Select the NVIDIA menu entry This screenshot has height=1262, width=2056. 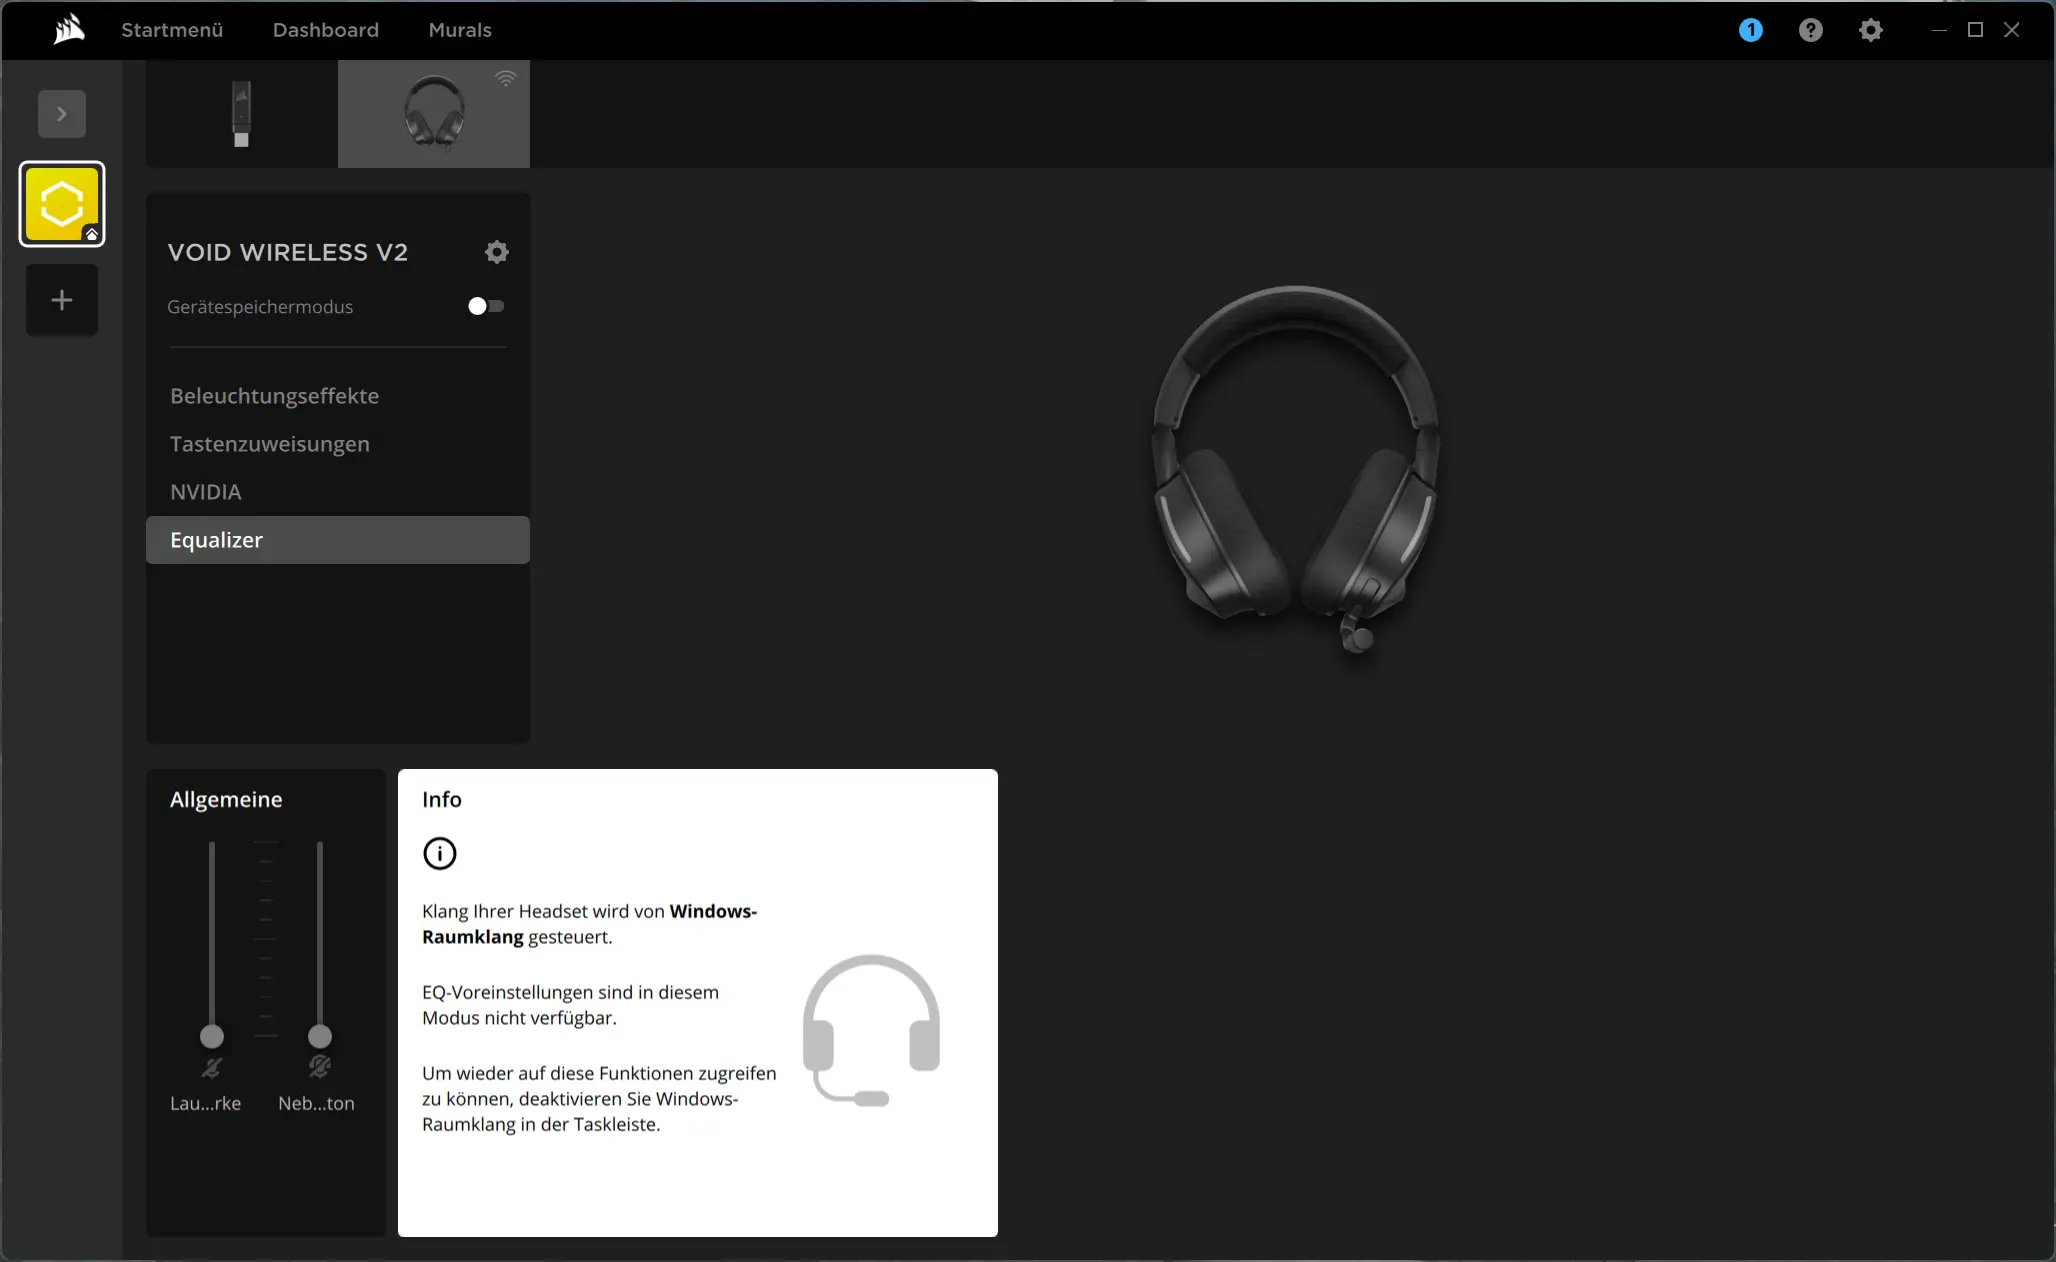pyautogui.click(x=206, y=492)
